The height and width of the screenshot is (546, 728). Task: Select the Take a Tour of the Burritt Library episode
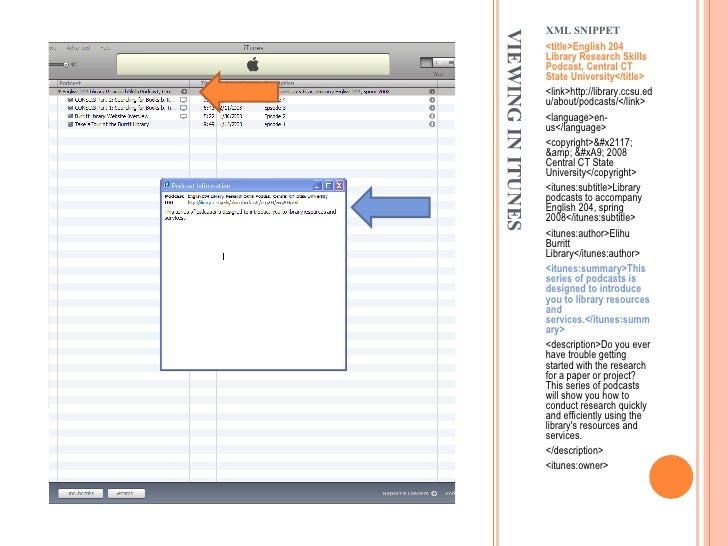112,124
